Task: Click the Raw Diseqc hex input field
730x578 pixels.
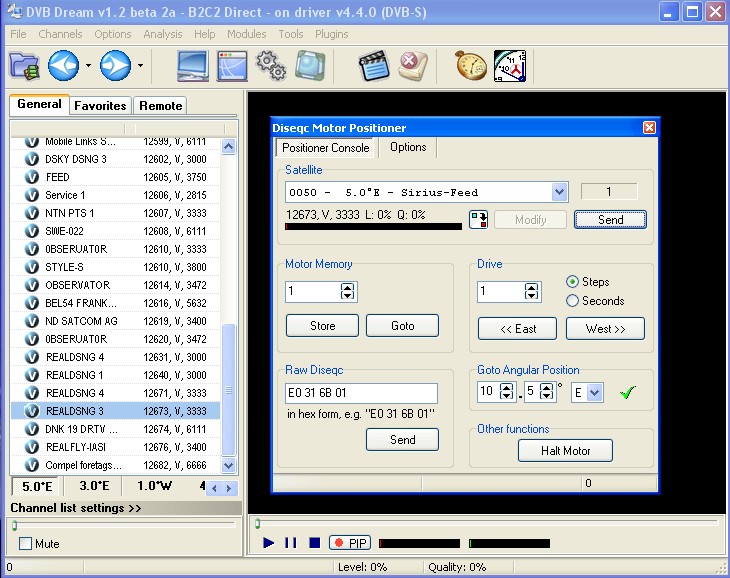Action: pos(361,393)
